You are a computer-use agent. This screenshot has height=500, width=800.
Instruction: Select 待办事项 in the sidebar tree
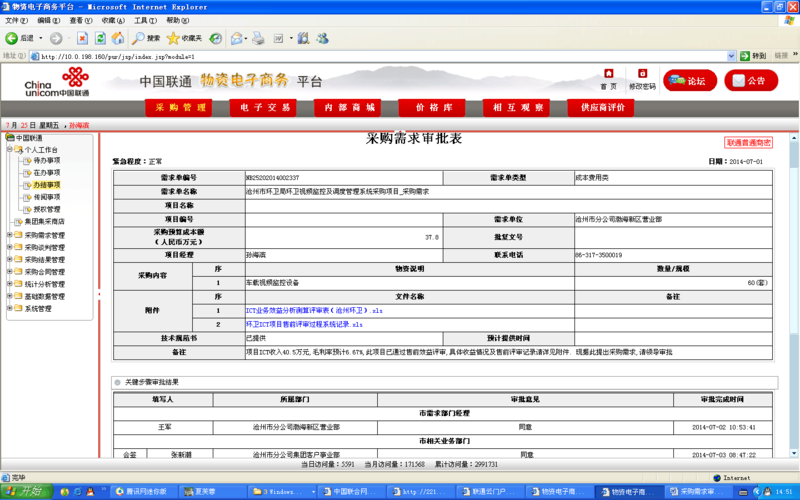[46, 160]
